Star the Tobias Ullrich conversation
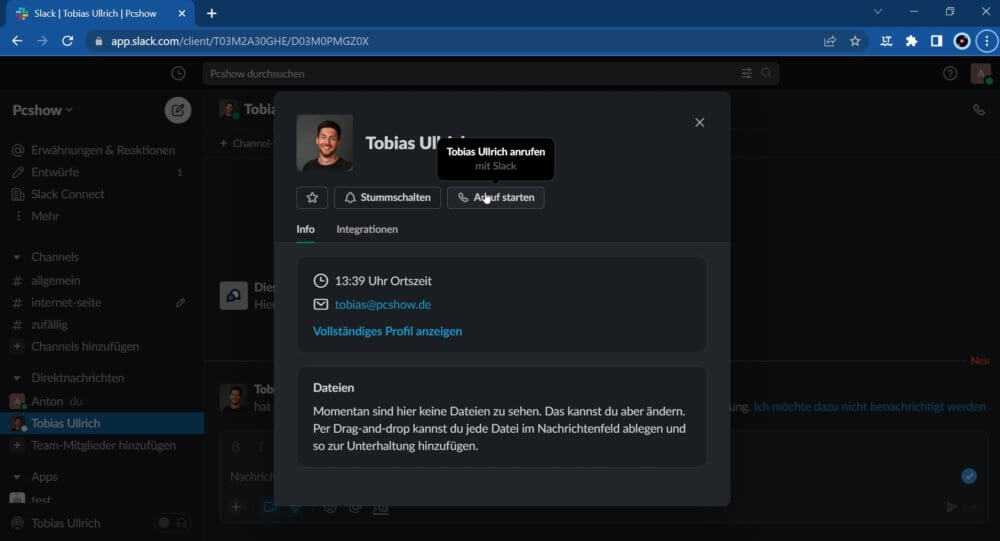 (312, 198)
